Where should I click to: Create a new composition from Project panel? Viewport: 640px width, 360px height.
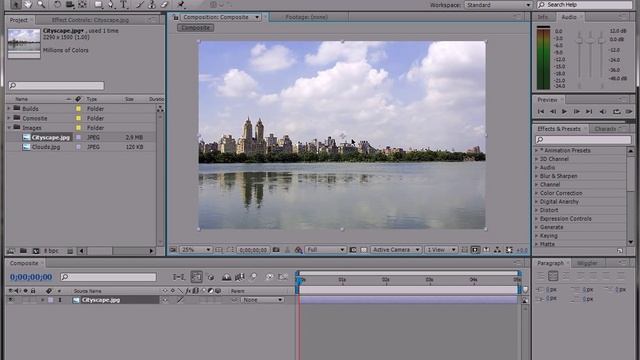tap(36, 251)
